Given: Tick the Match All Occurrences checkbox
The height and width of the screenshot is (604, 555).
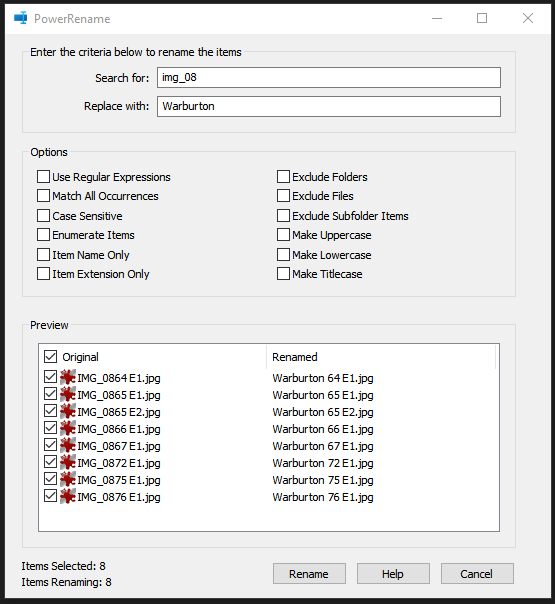Looking at the screenshot, I should click(43, 196).
